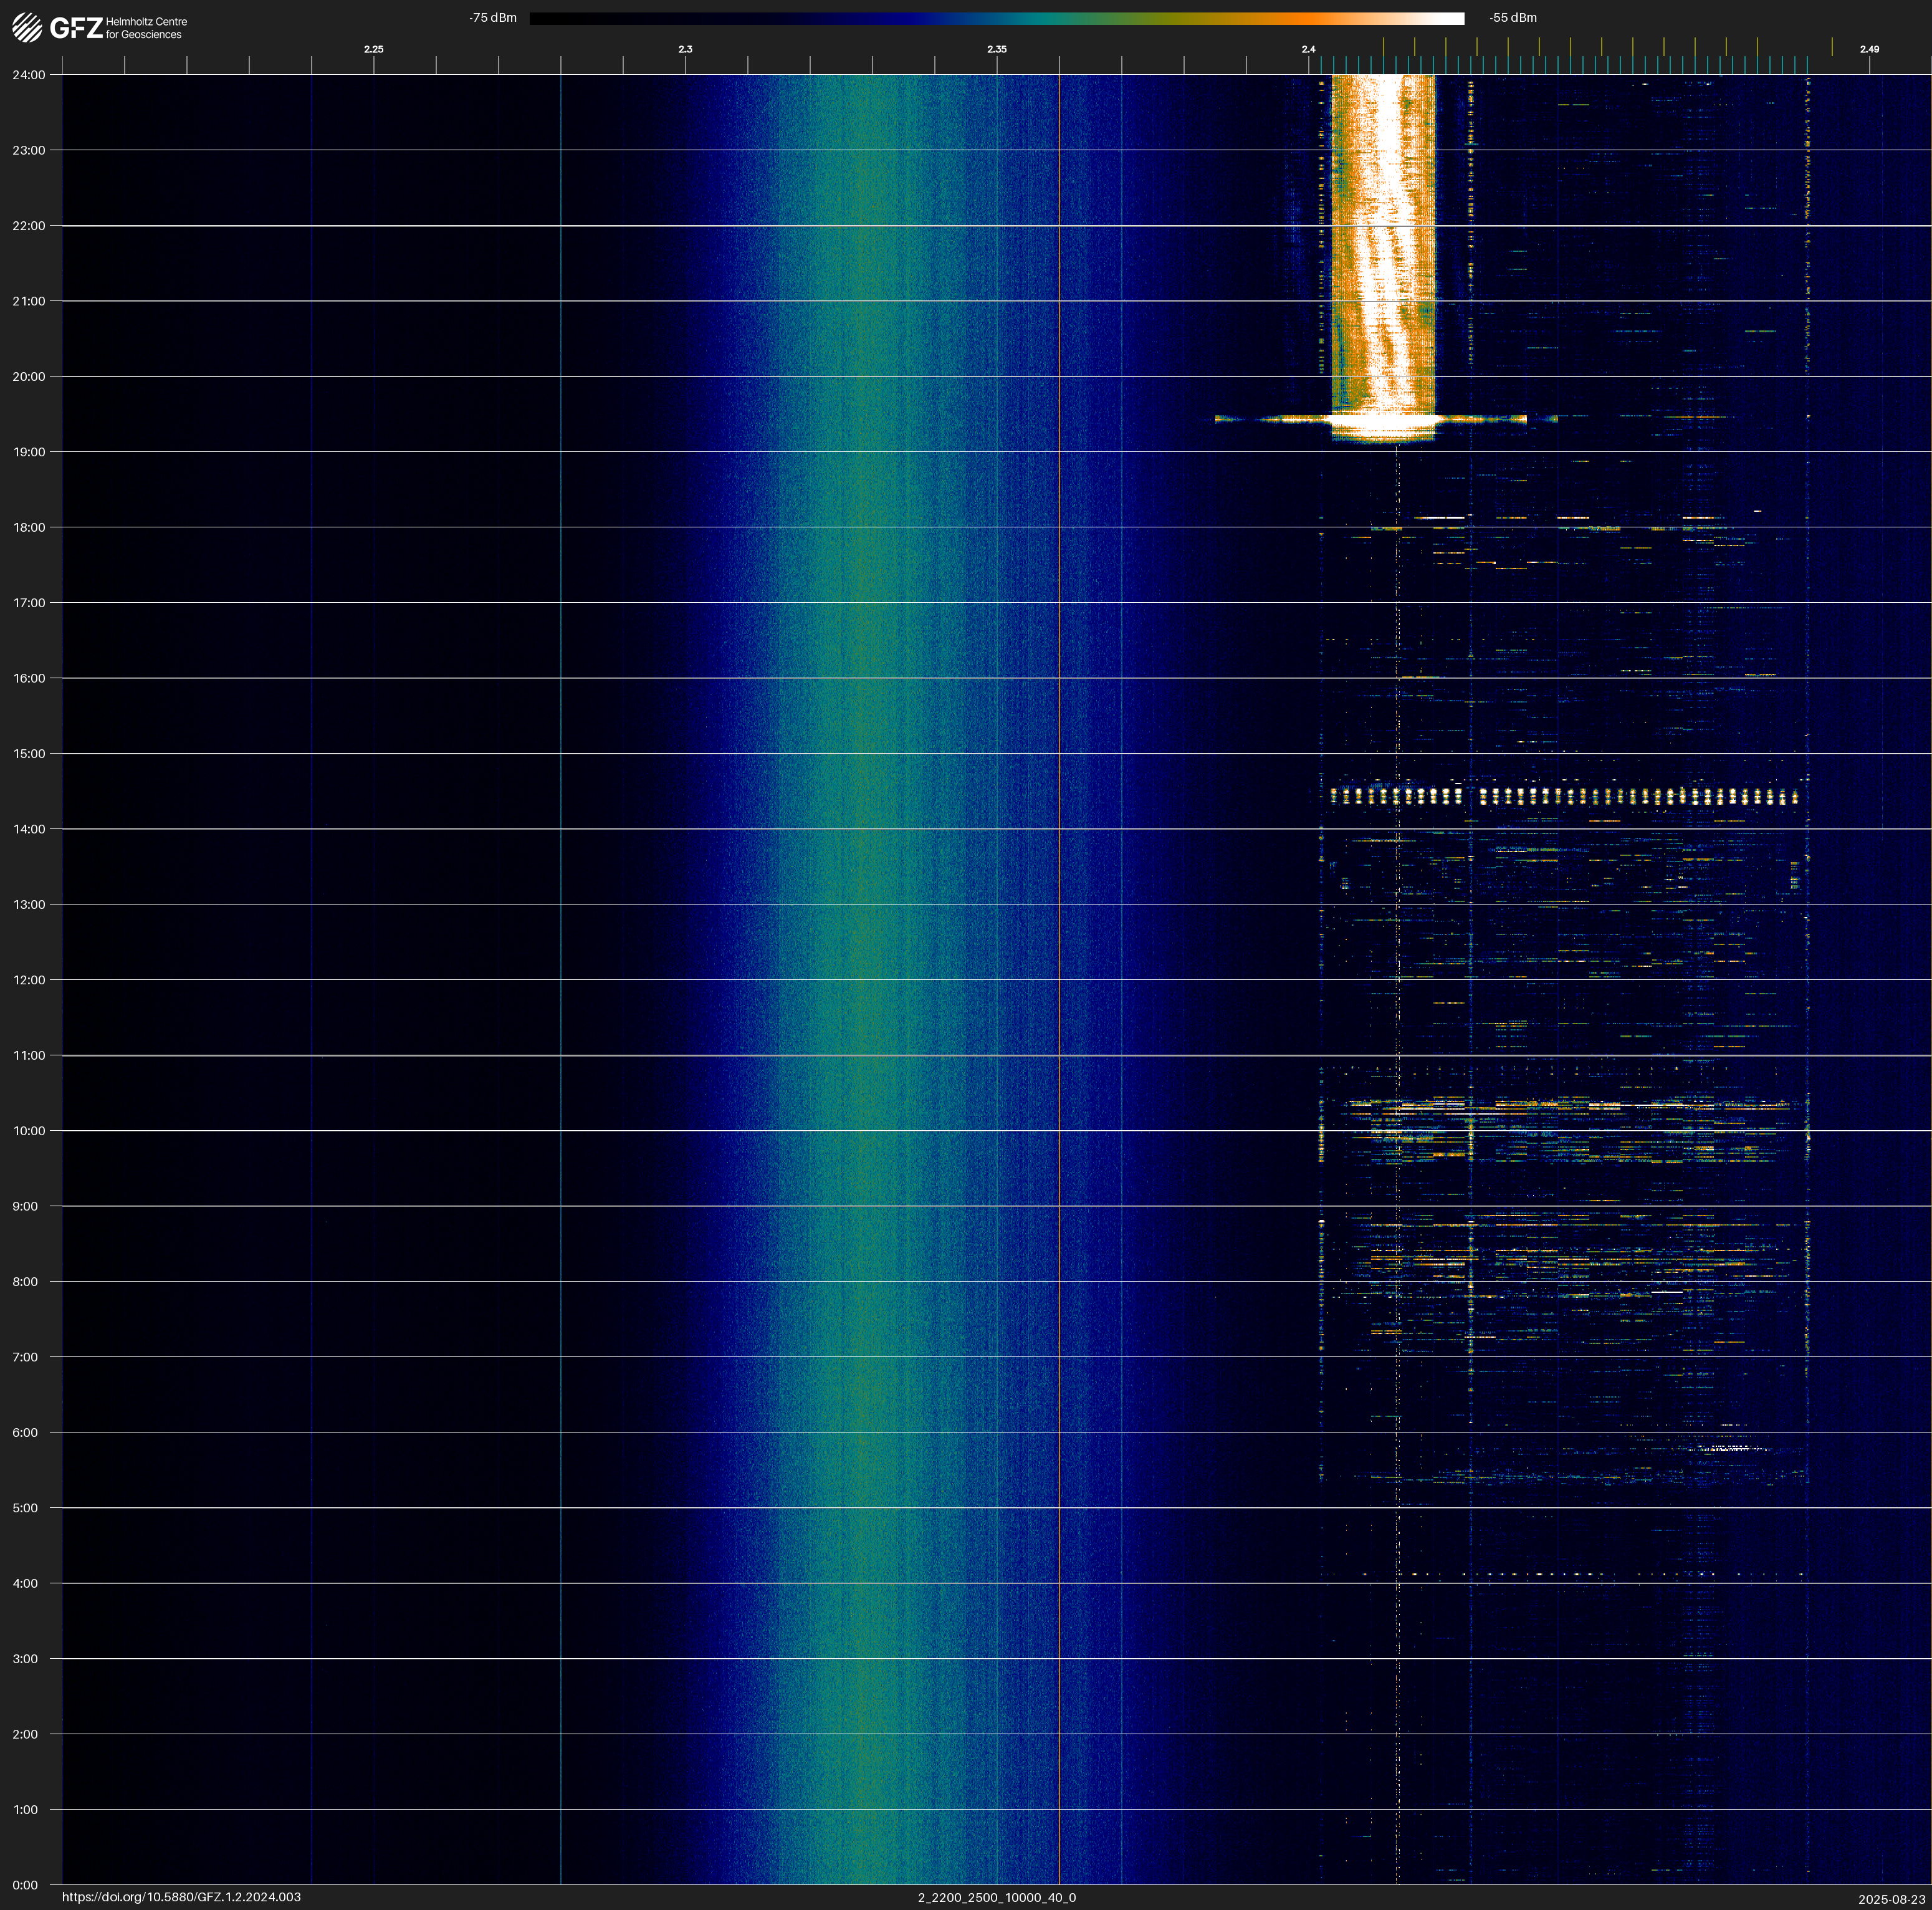Viewport: 1932px width, 1910px height.
Task: Click the 2_2200_2500_10000_40_0 file name label
Action: click(x=996, y=1897)
